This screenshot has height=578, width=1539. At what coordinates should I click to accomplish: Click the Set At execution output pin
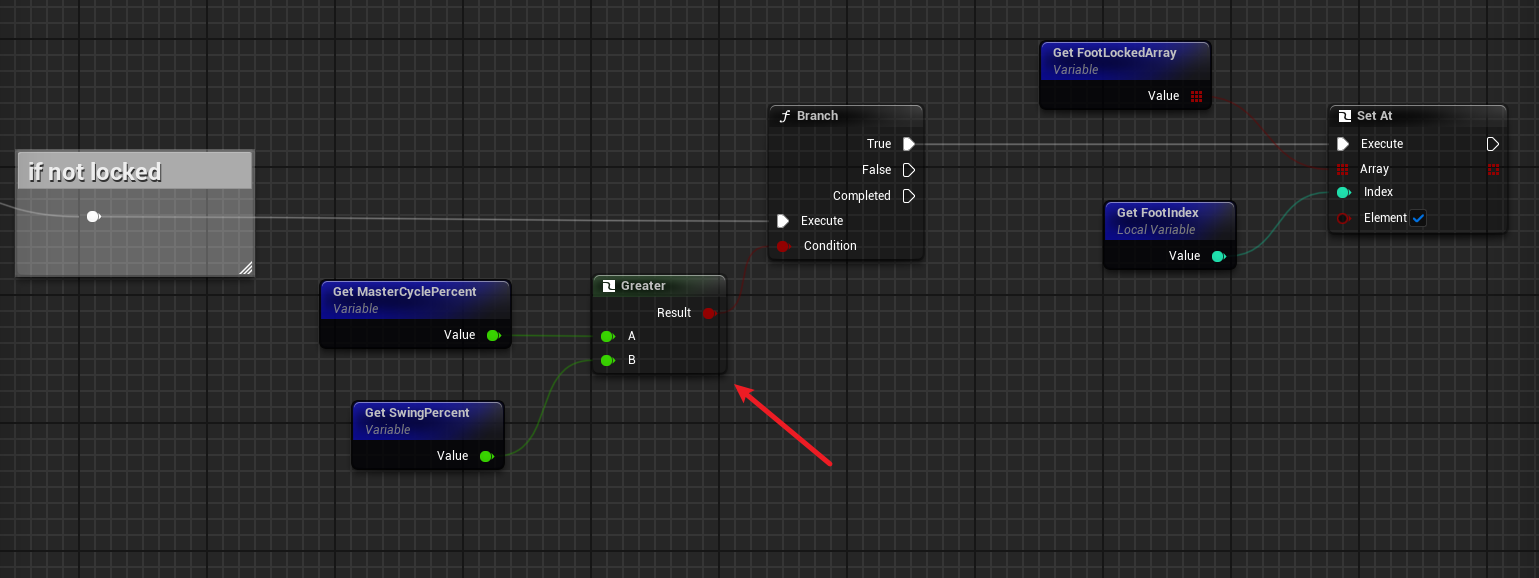click(x=1493, y=144)
